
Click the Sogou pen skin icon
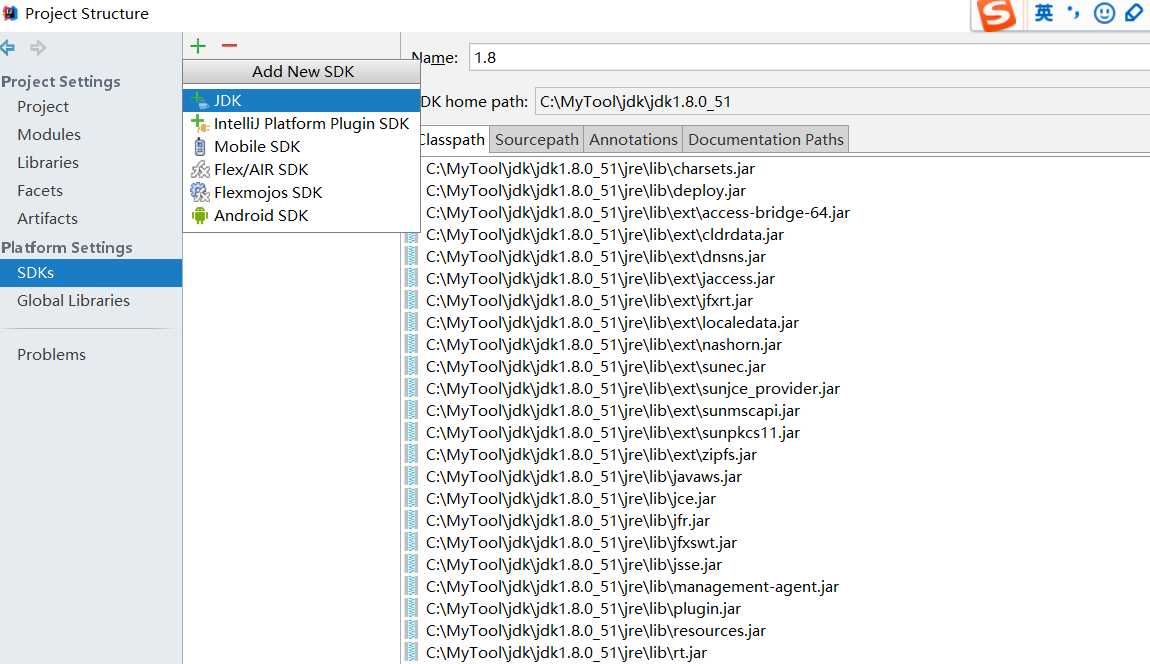point(1135,12)
